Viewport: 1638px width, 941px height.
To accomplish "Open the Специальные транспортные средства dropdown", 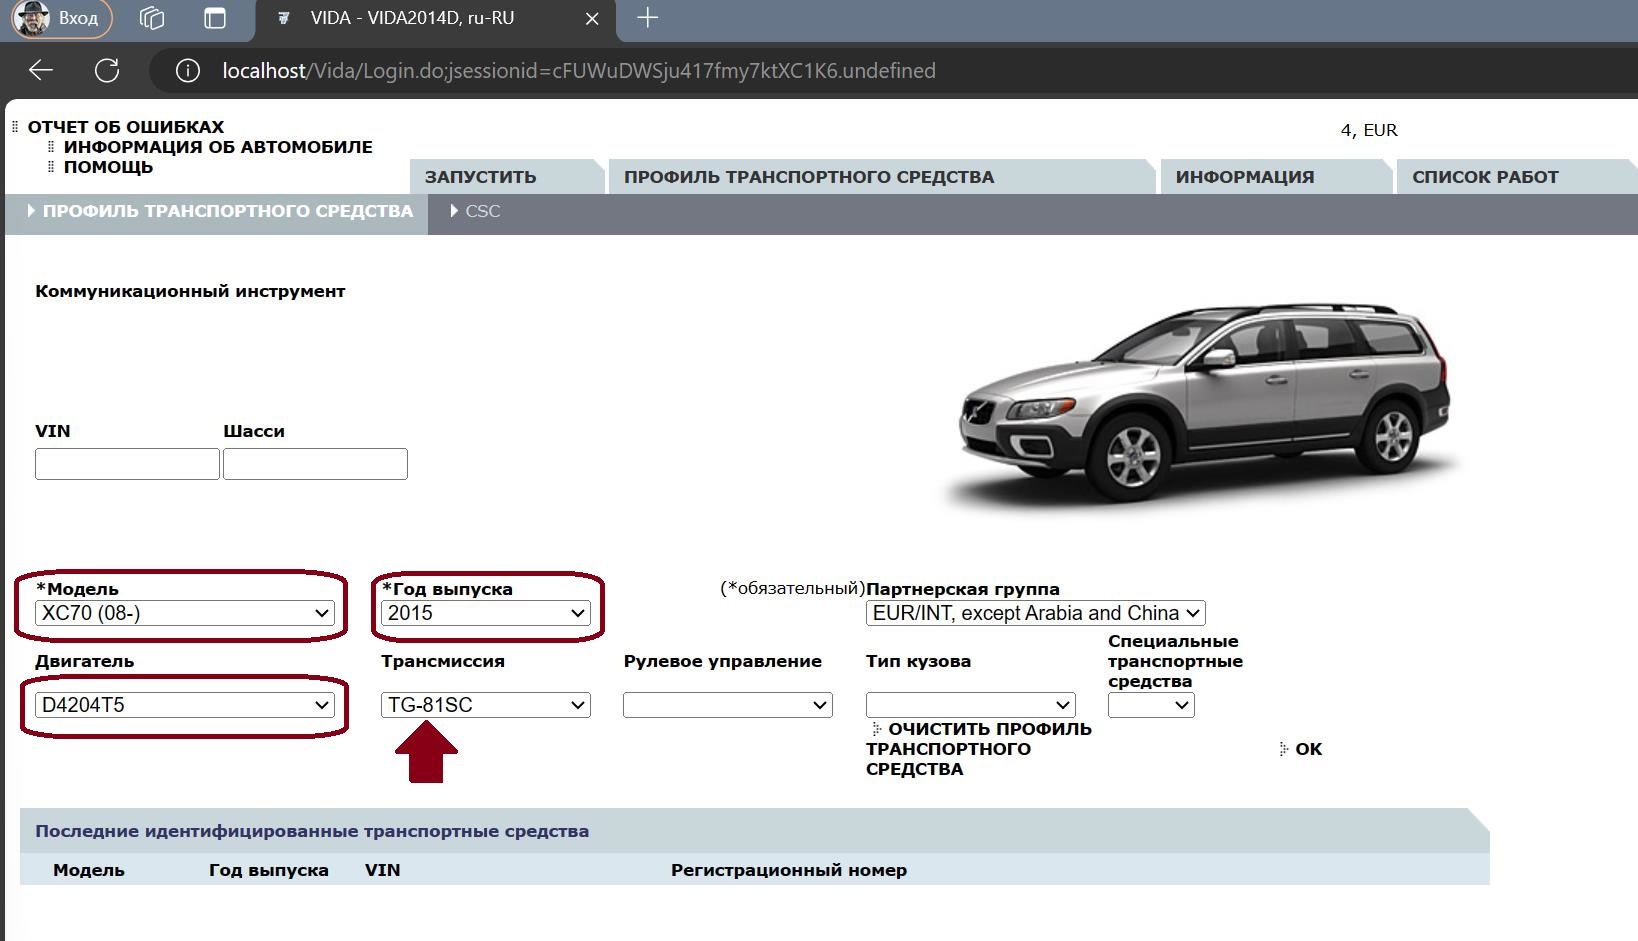I will click(1151, 705).
